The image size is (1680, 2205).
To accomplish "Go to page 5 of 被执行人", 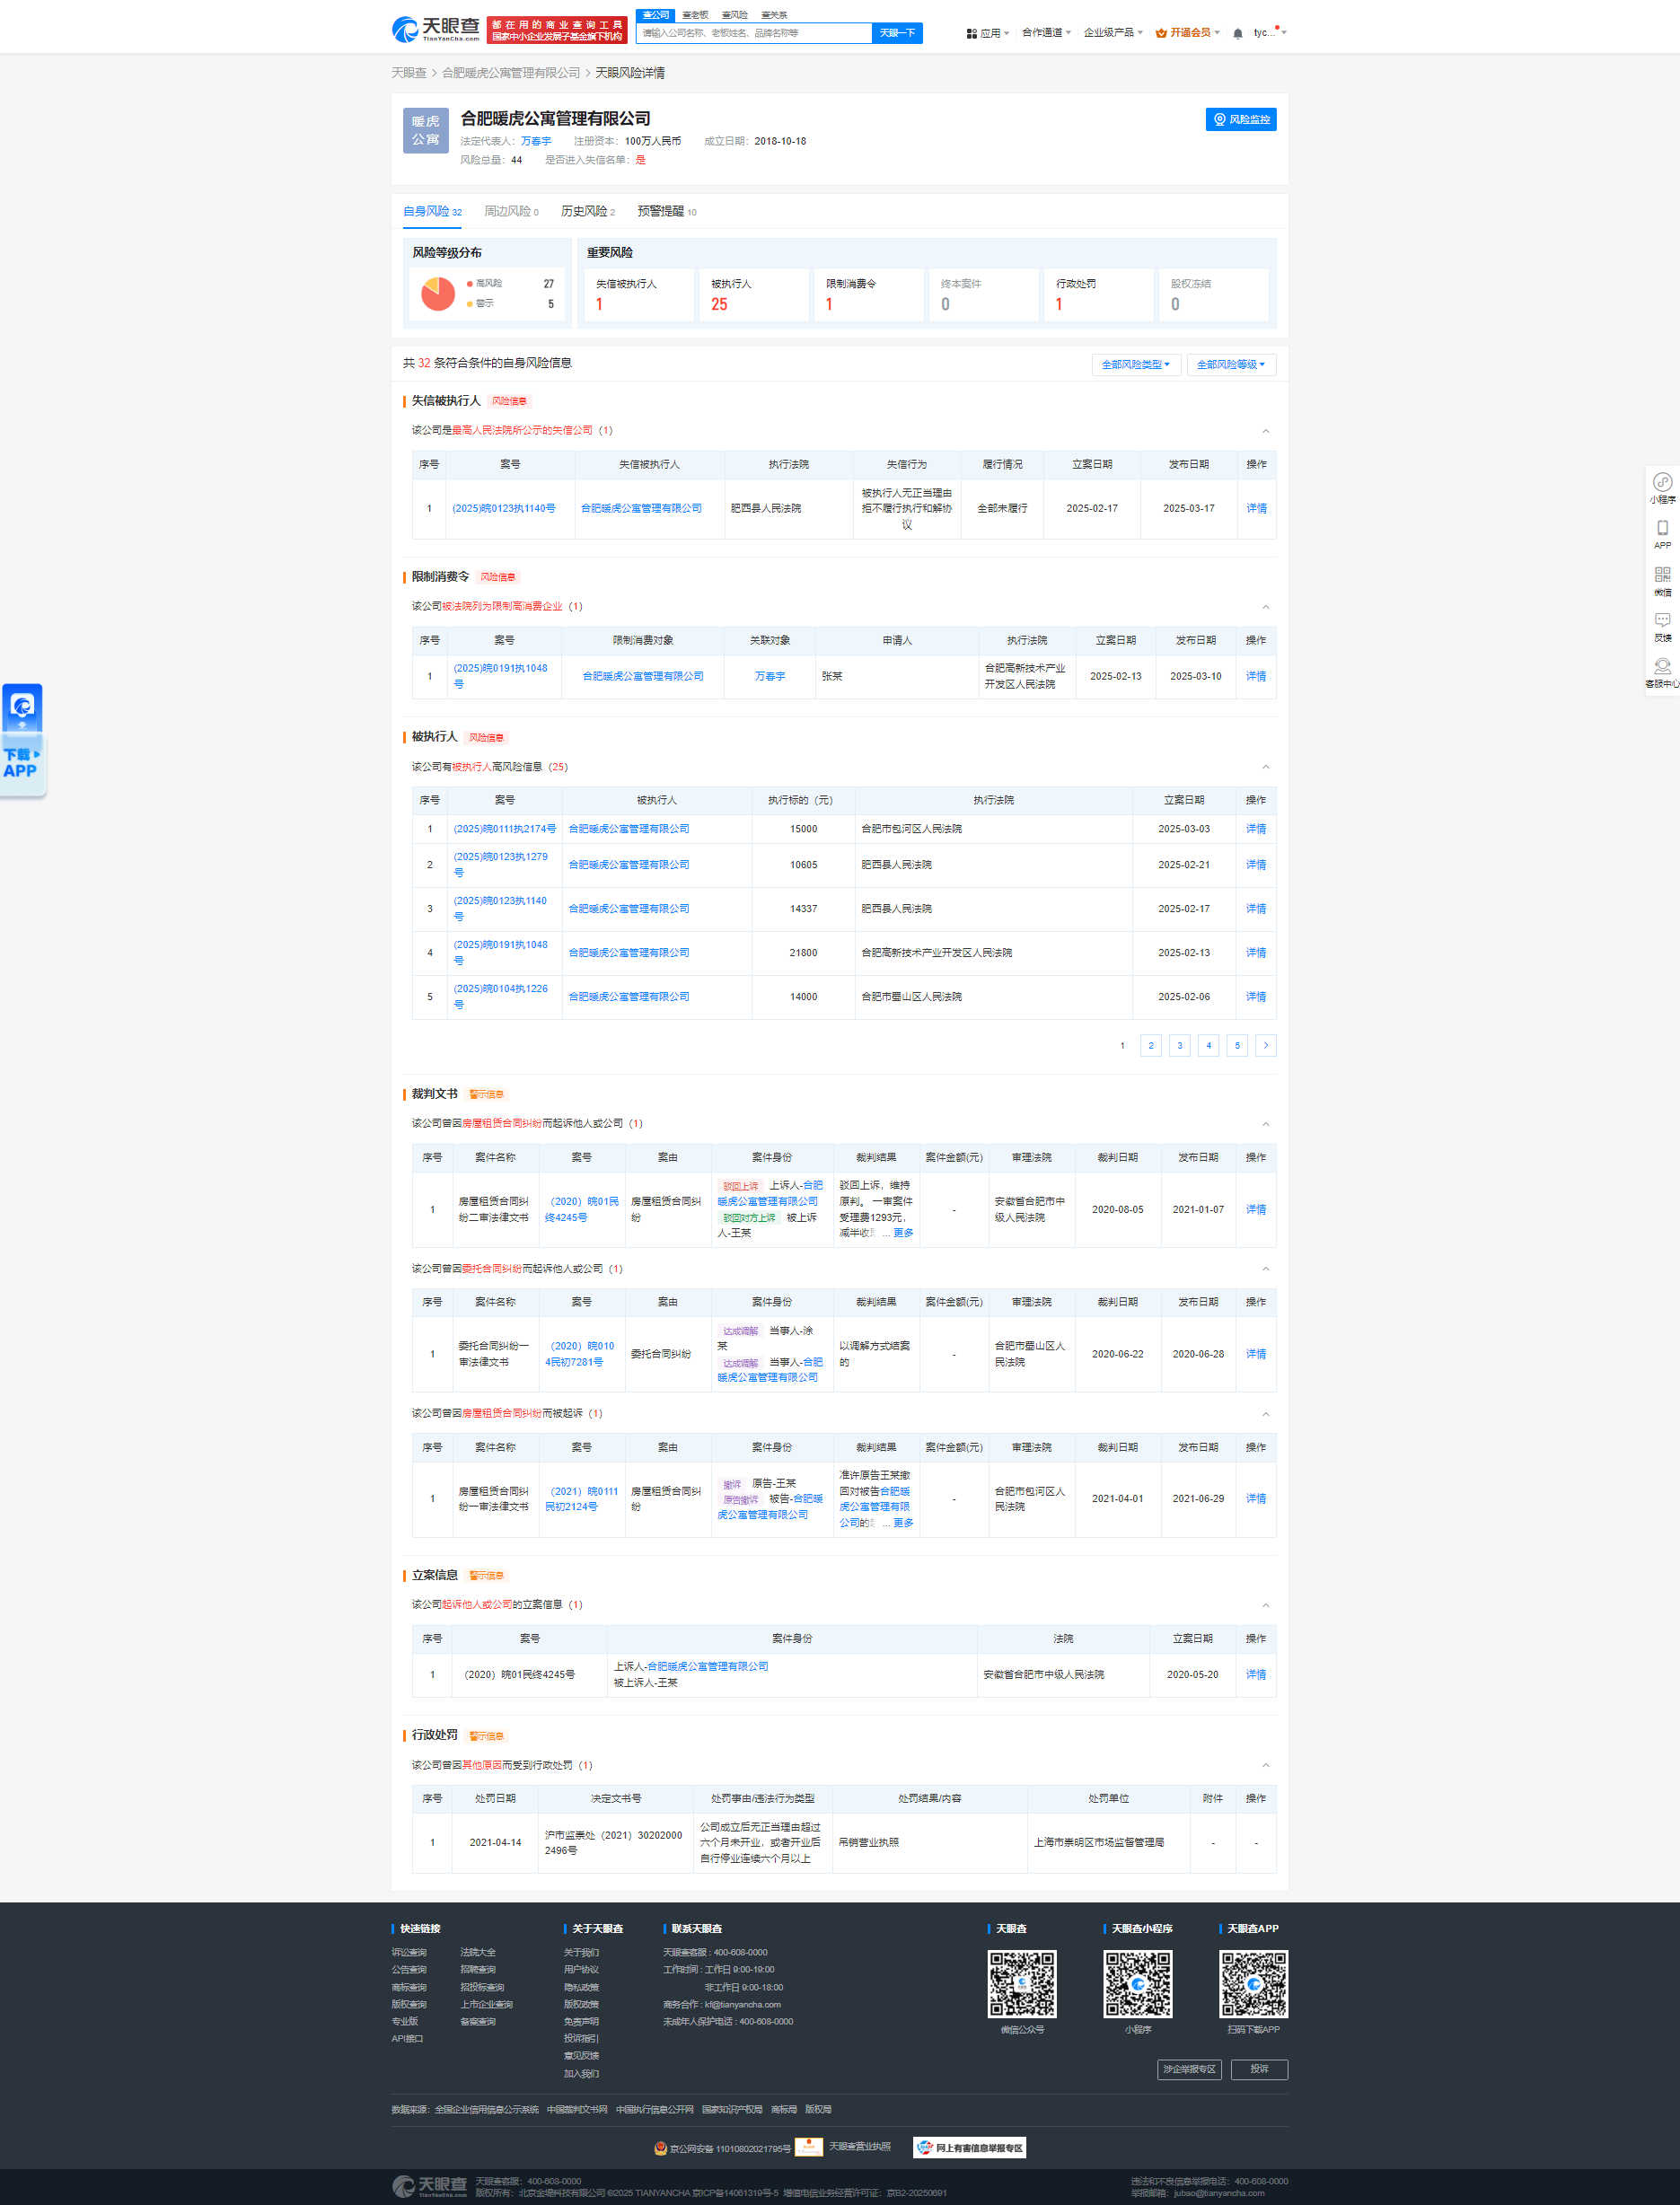I will point(1237,1046).
